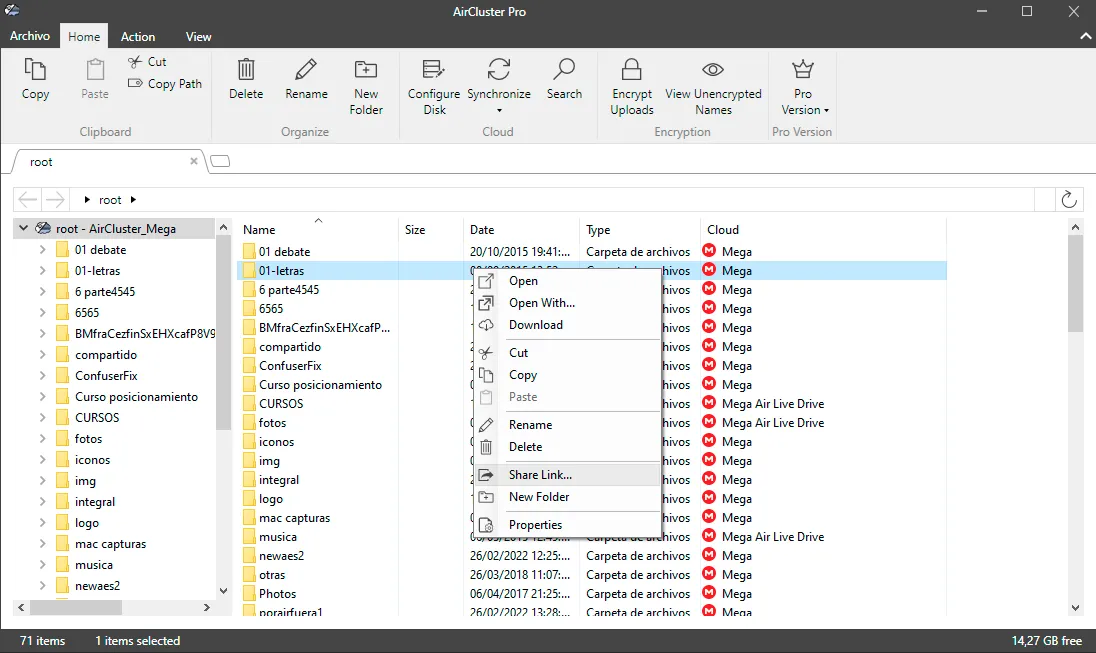Sort file list by Name column header
The image size is (1096, 653).
(318, 229)
